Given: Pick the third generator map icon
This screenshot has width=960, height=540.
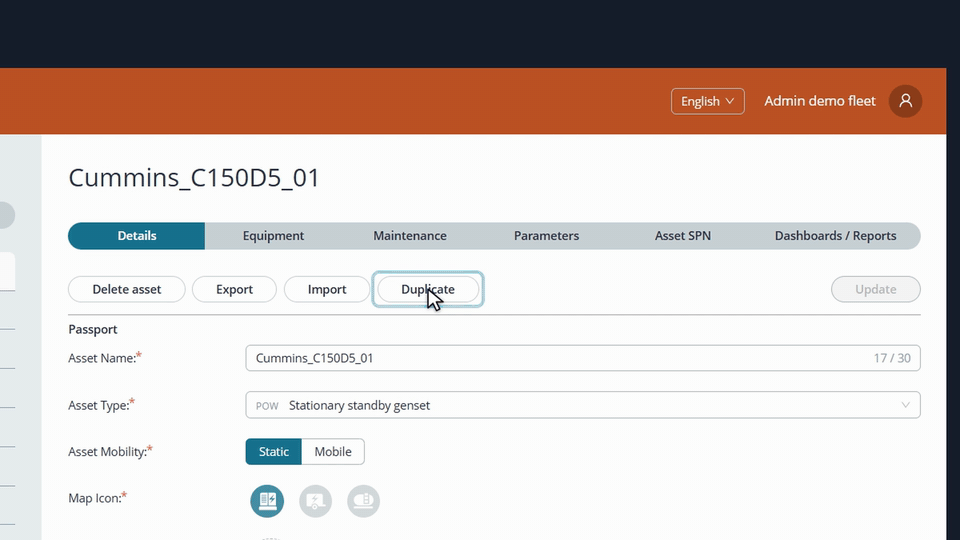Looking at the screenshot, I should click(364, 501).
